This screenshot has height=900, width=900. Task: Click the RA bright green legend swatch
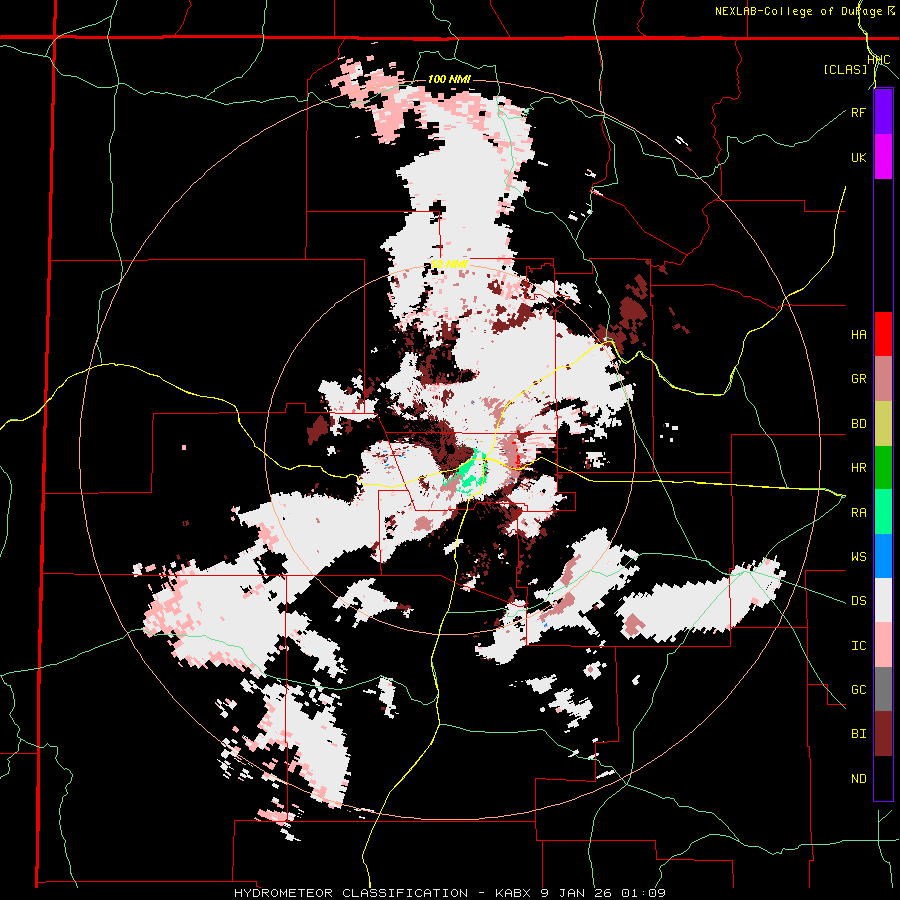[x=883, y=512]
